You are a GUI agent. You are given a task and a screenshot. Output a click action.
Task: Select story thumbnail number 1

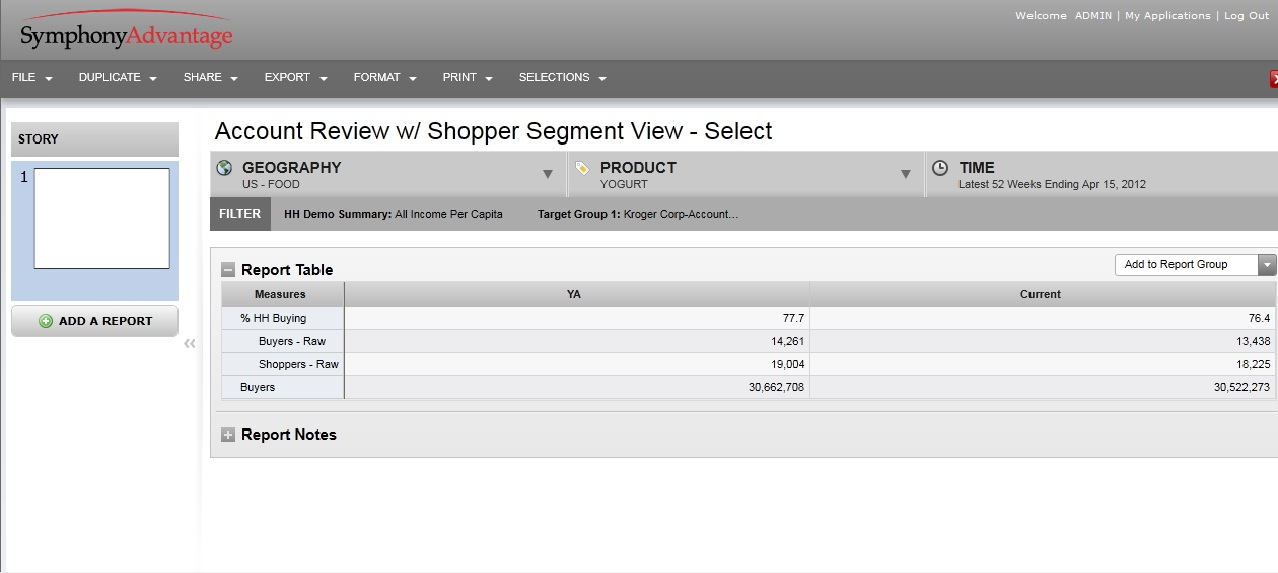[x=101, y=218]
